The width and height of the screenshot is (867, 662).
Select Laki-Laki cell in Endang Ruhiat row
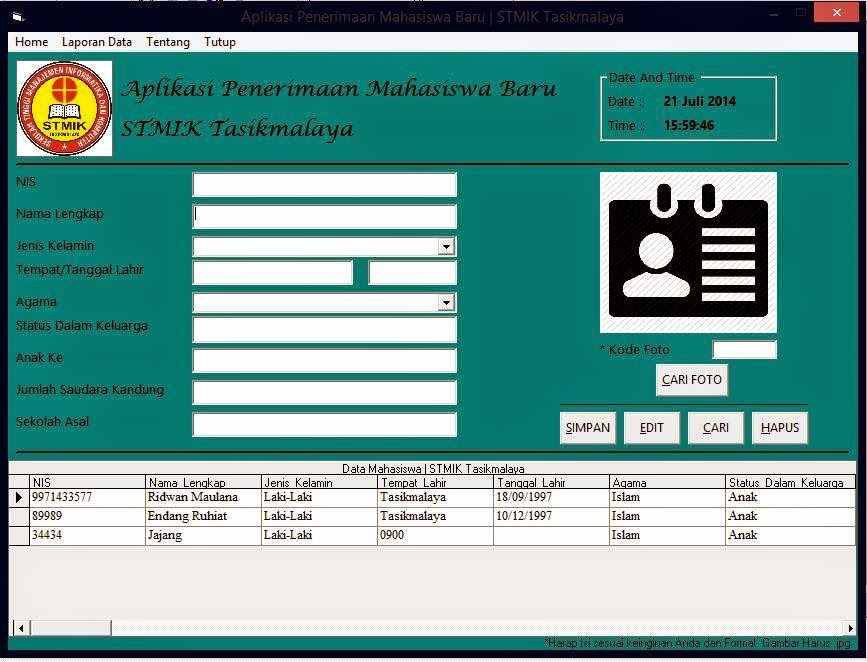pyautogui.click(x=319, y=517)
